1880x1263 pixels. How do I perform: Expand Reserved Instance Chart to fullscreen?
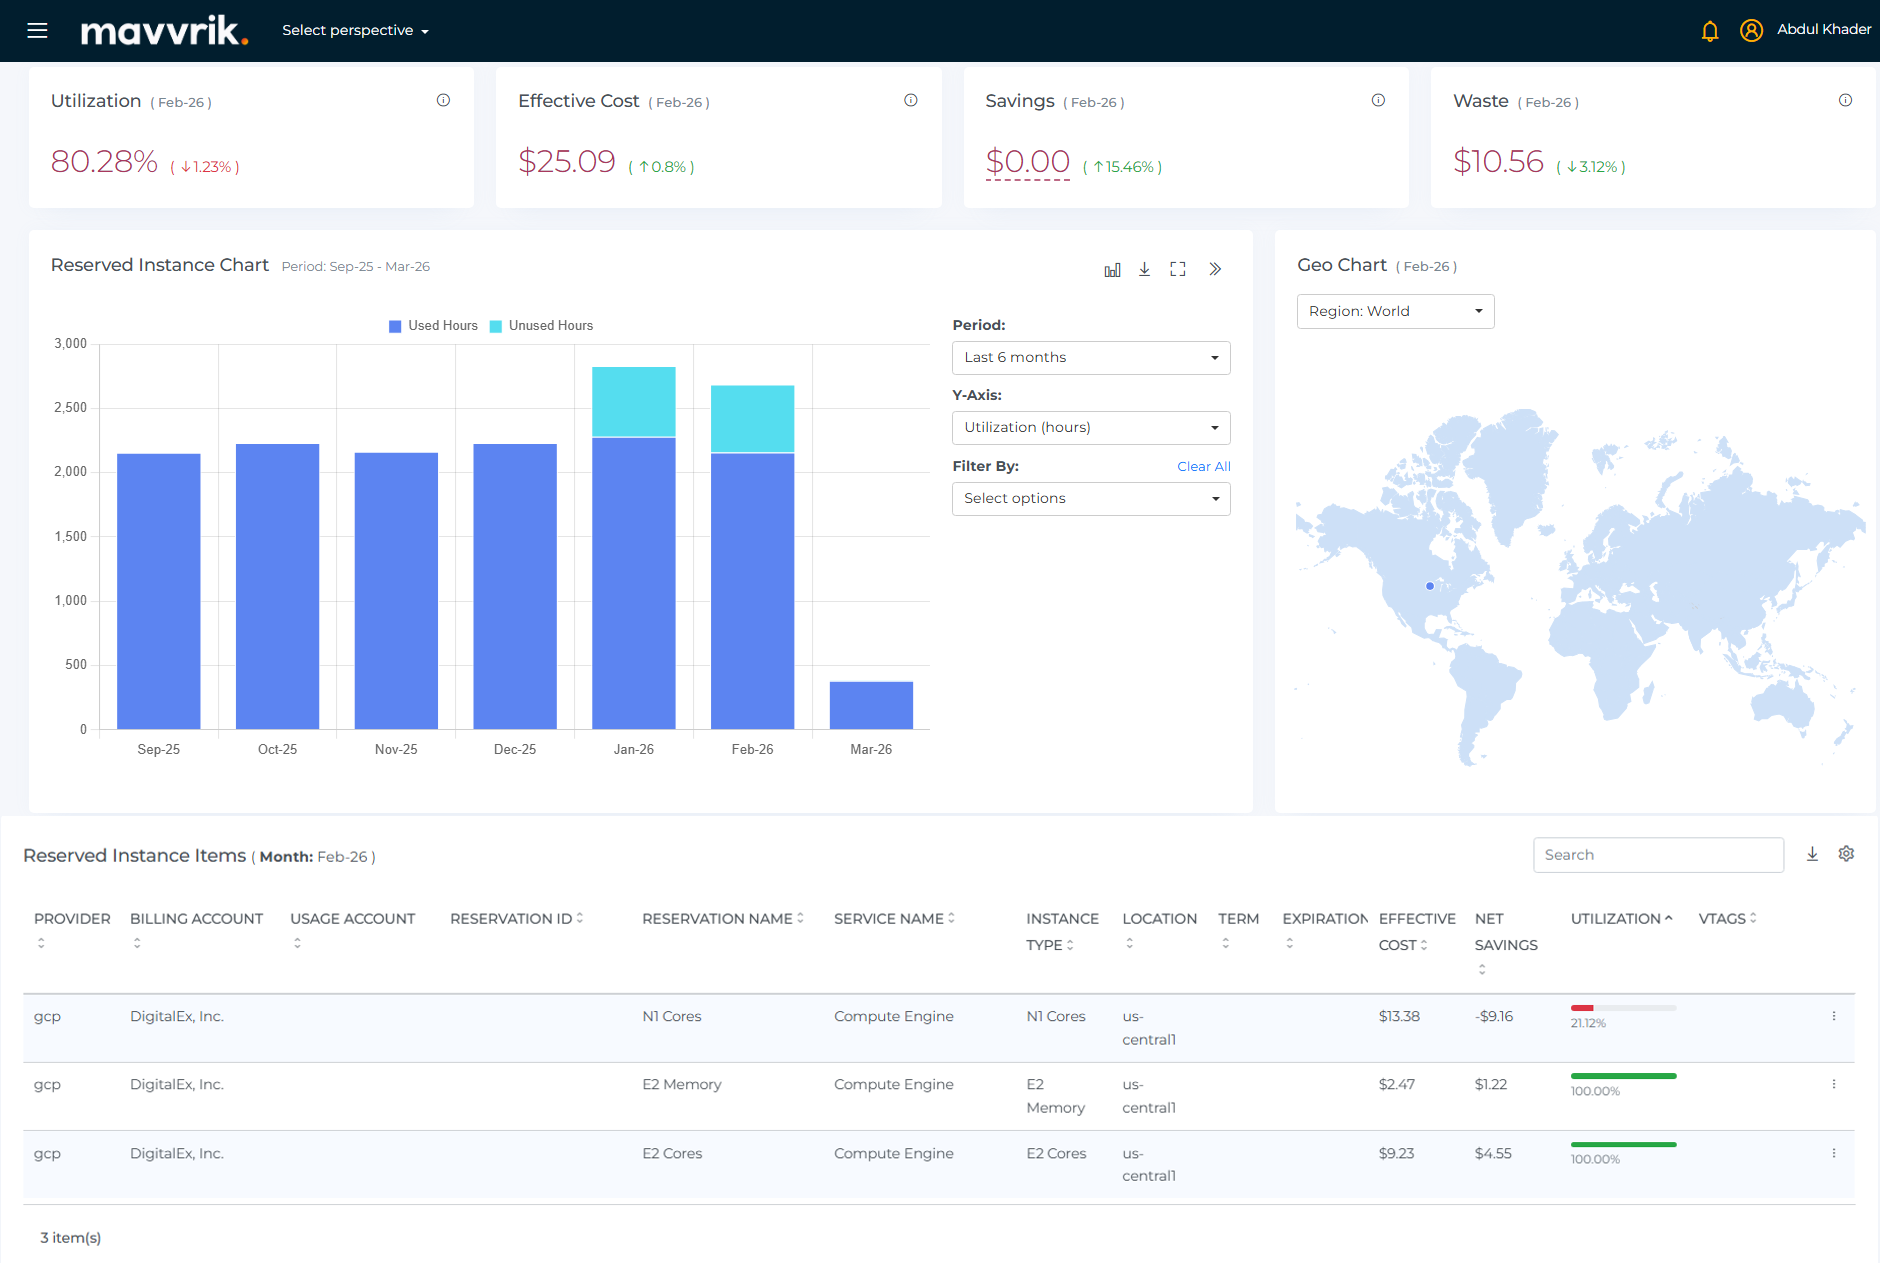(1178, 269)
